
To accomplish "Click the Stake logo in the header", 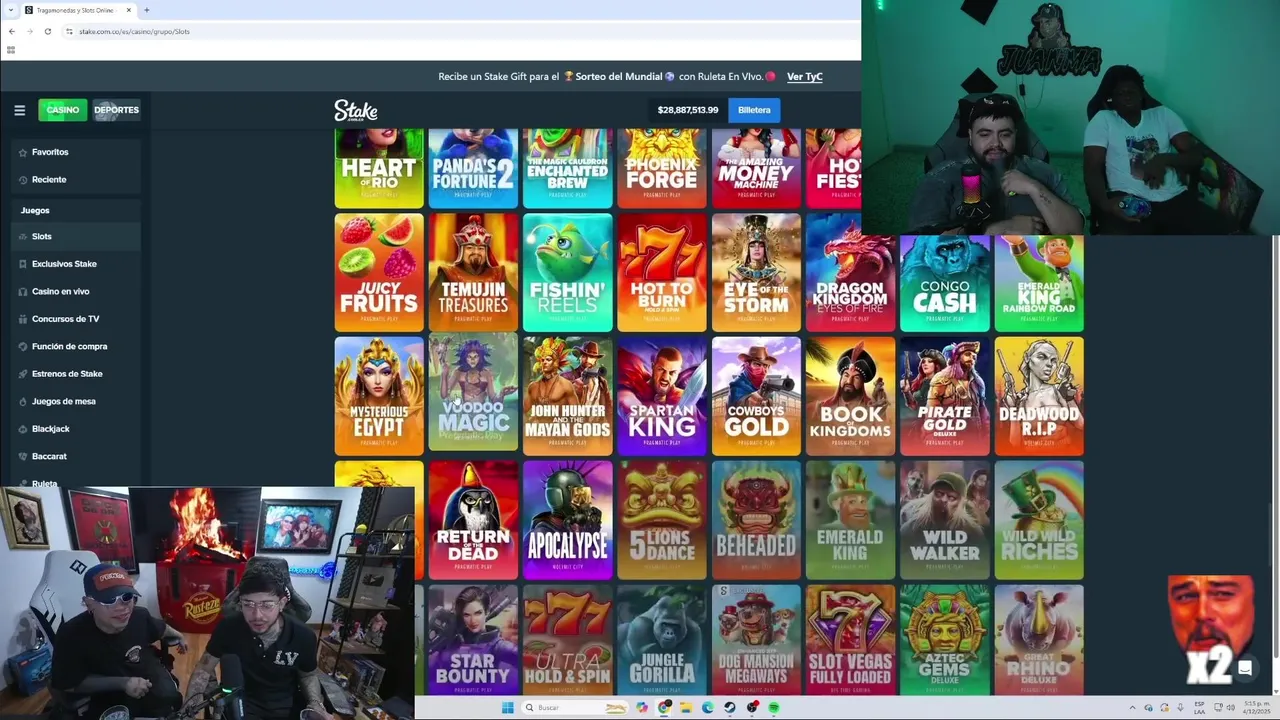I will (355, 110).
